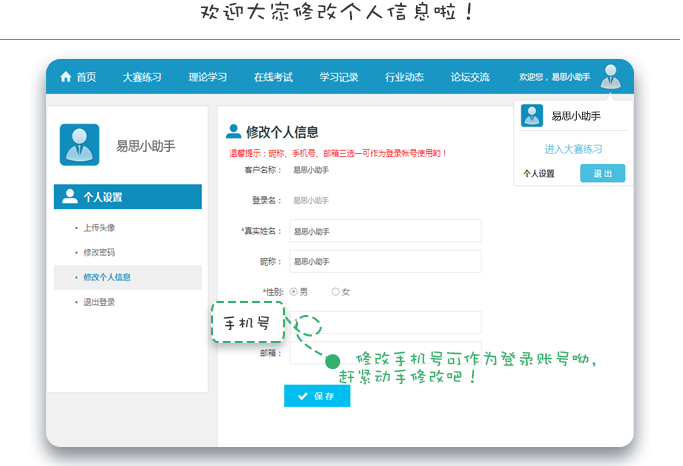Click the 个人设置 sidebar header

[128, 196]
